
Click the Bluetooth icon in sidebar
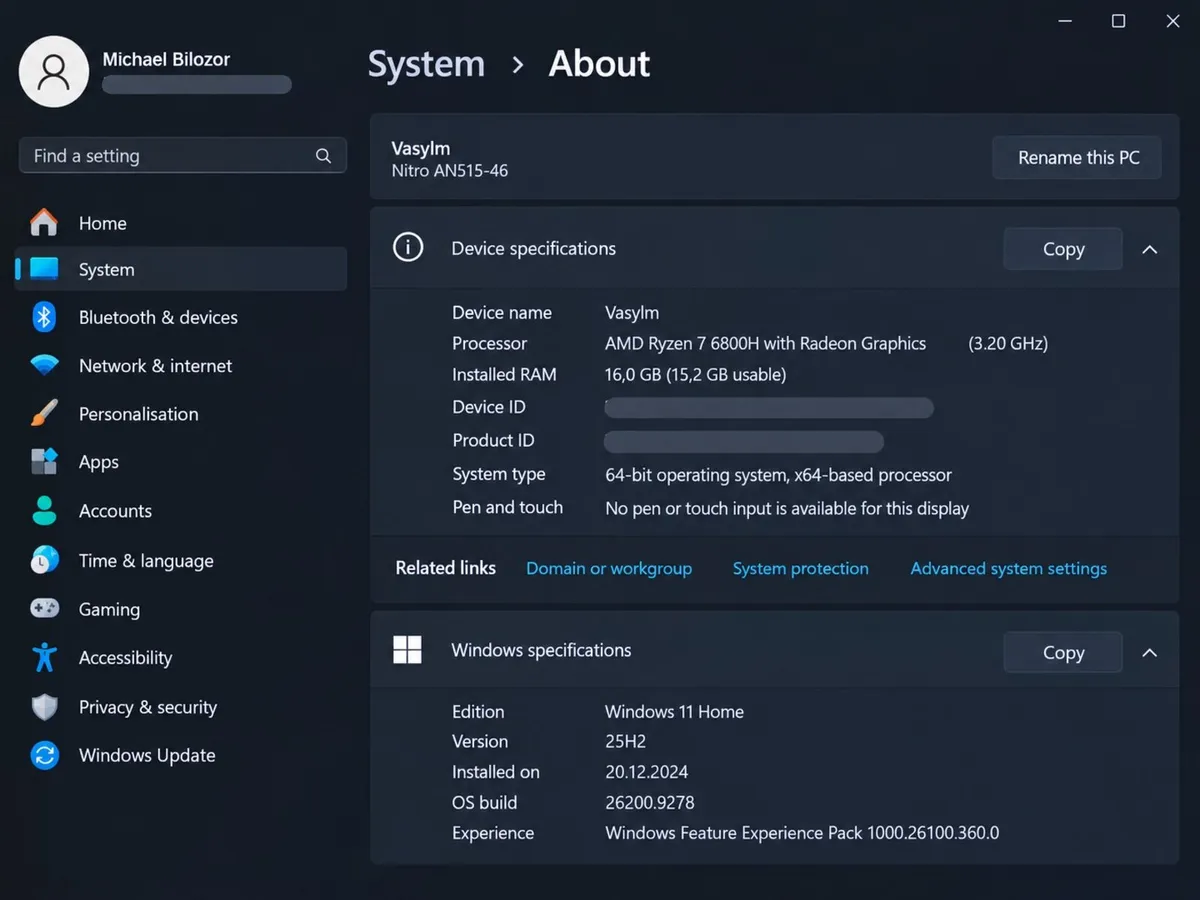(44, 317)
